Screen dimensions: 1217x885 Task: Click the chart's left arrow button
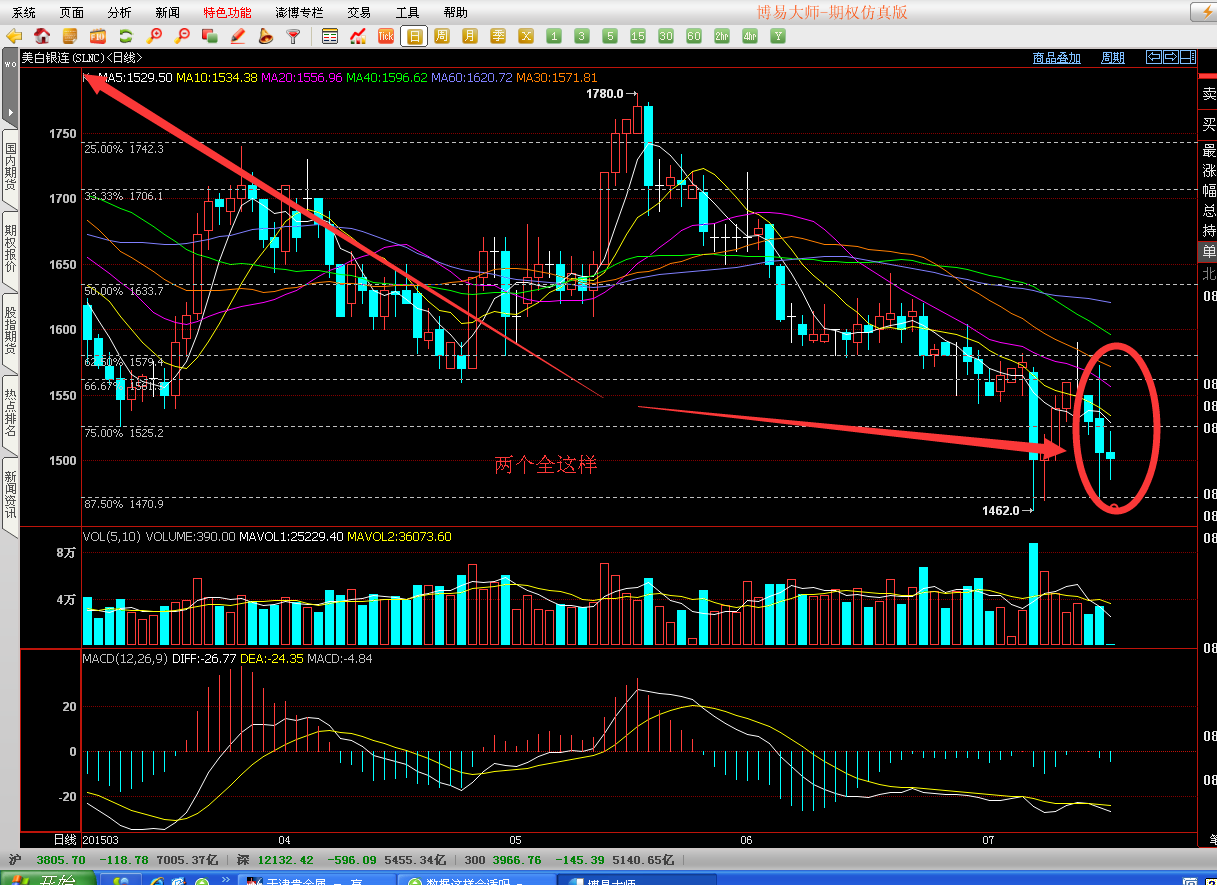tap(1154, 57)
